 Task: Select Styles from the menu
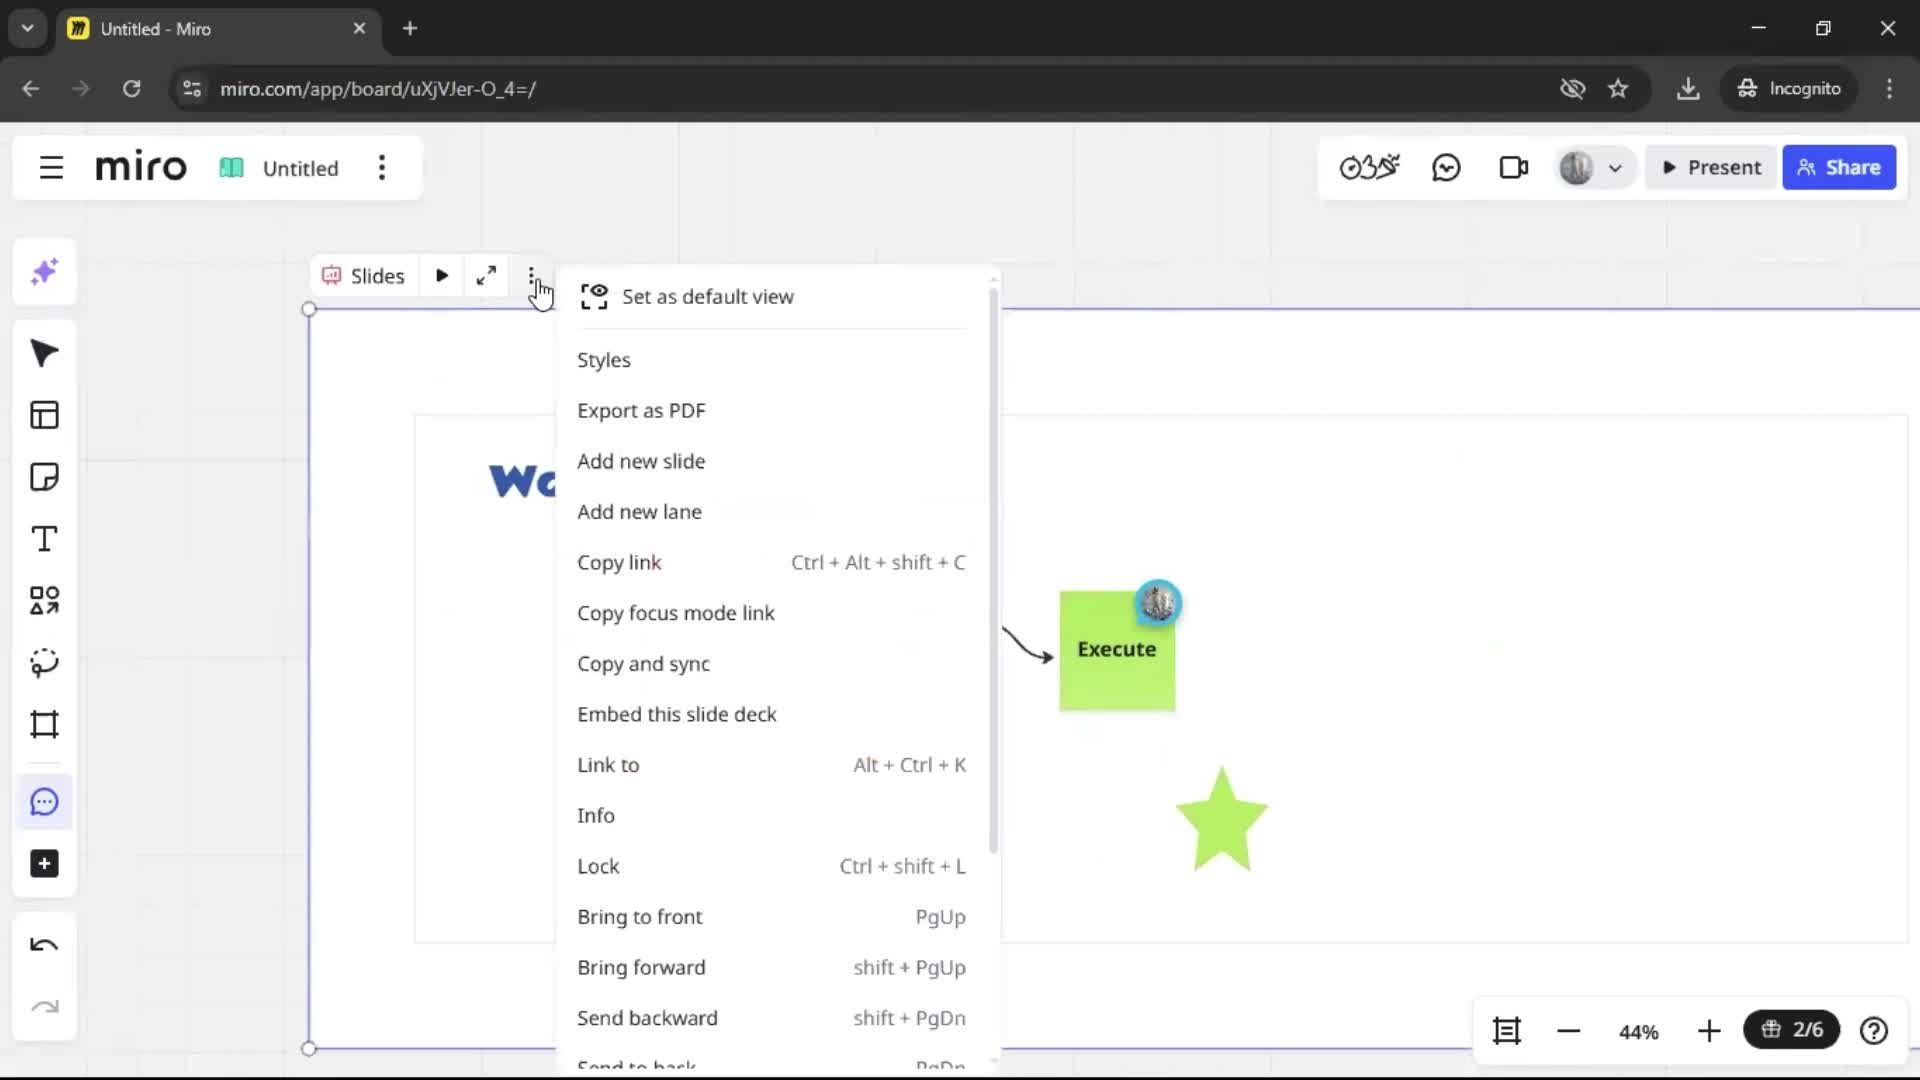(x=772, y=360)
